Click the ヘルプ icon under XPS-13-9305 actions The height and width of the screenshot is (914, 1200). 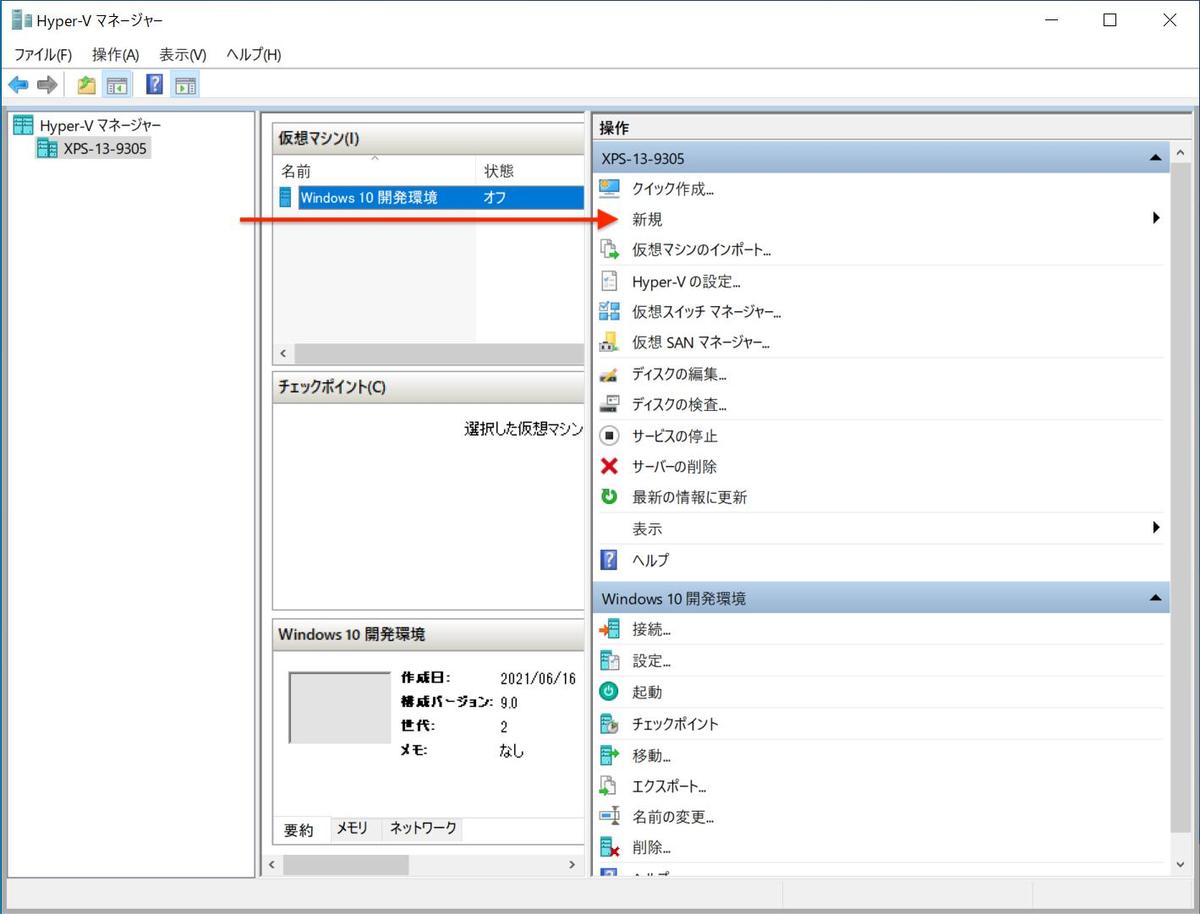pyautogui.click(x=609, y=560)
